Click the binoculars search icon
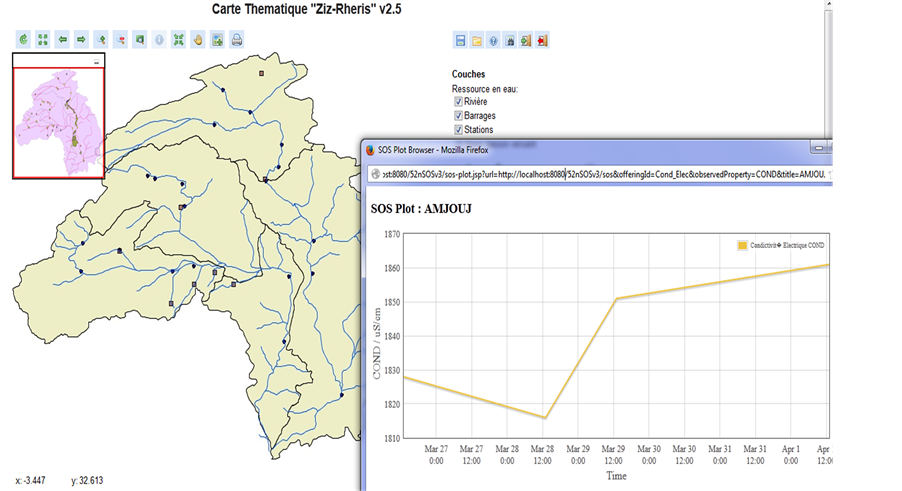The height and width of the screenshot is (491, 902). tap(510, 41)
